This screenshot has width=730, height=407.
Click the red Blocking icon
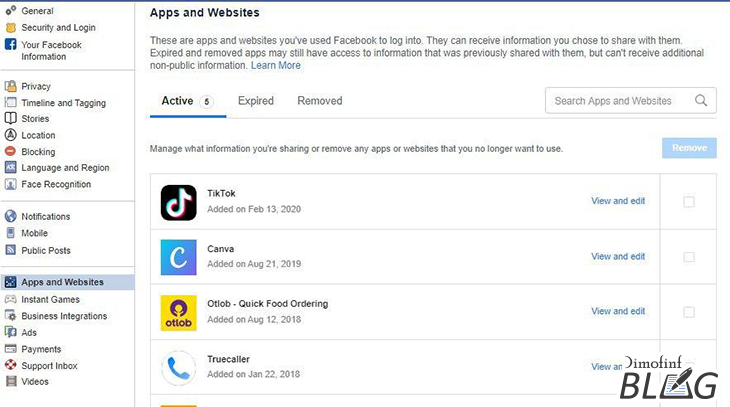[x=10, y=151]
